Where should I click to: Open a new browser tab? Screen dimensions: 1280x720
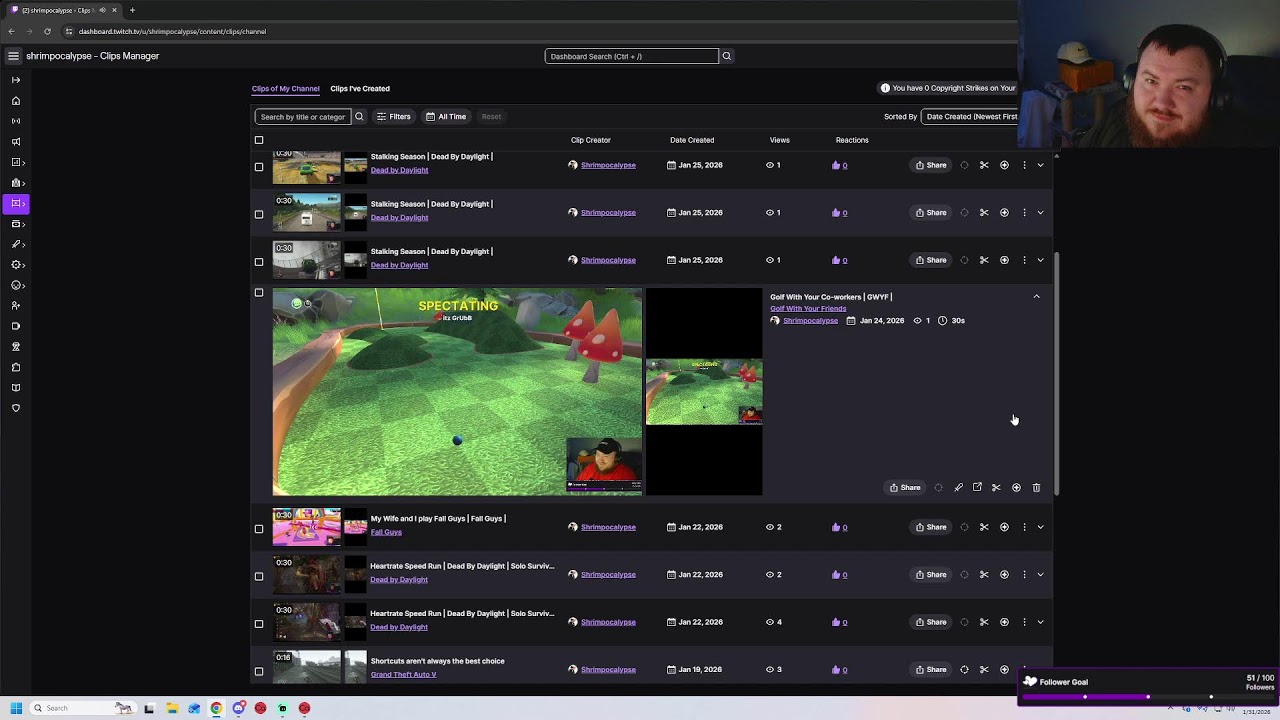tap(132, 10)
